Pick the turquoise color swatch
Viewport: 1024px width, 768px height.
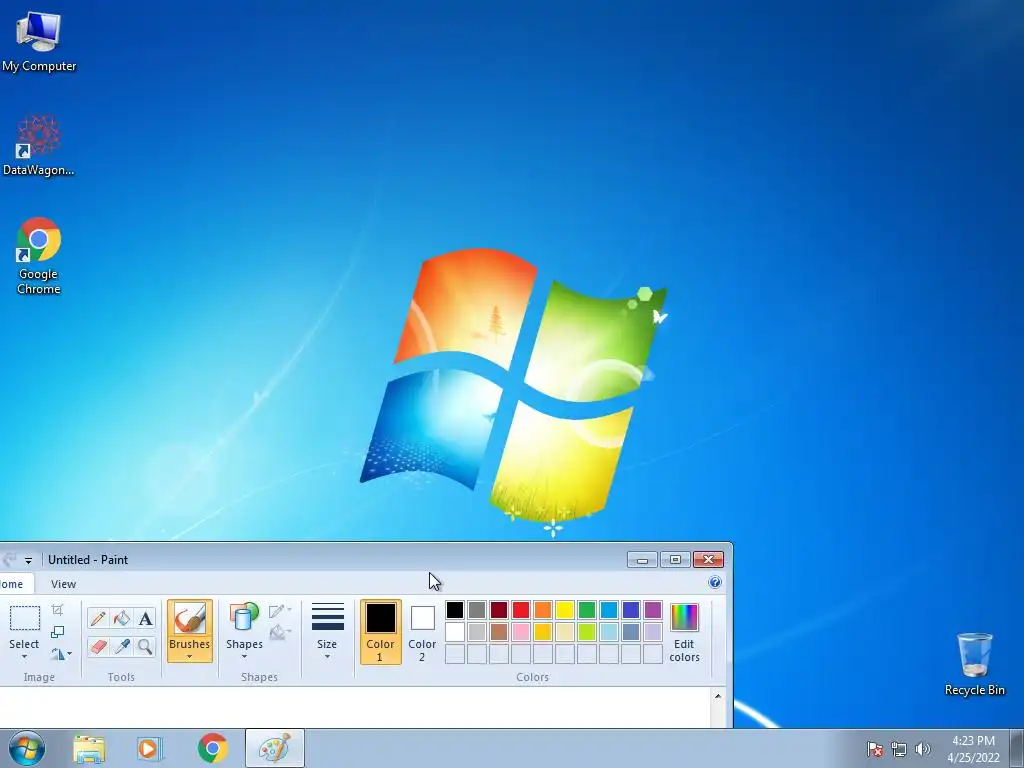pyautogui.click(x=609, y=610)
